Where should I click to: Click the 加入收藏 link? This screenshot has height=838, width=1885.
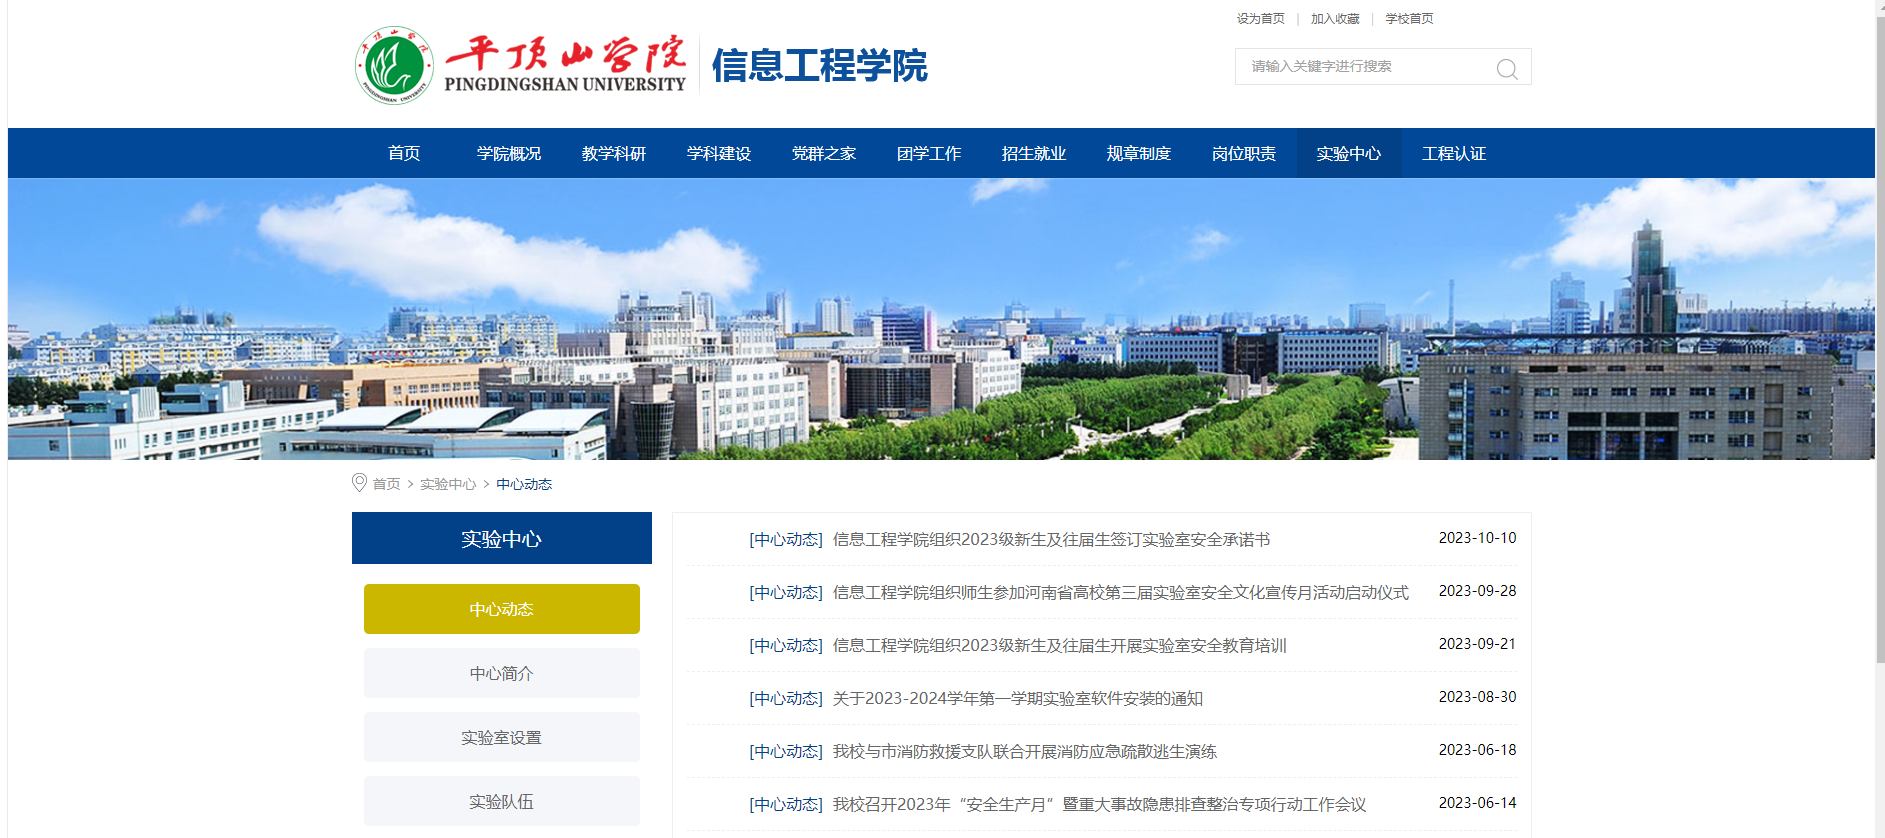[1335, 19]
